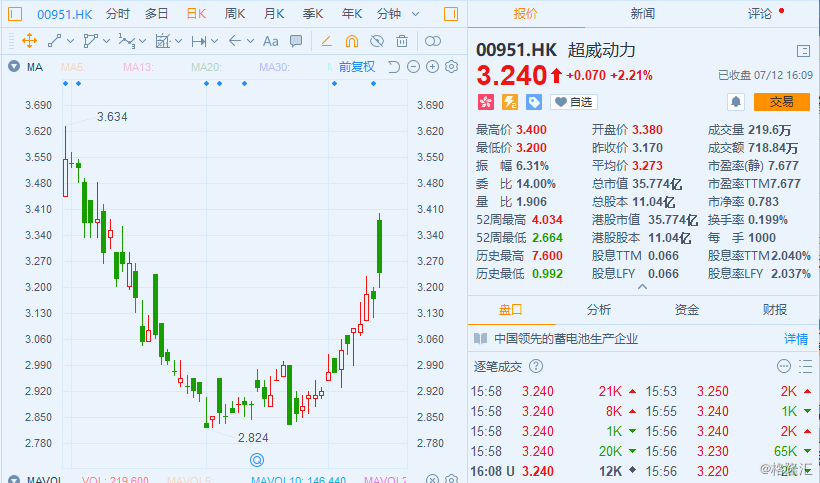Switch to 多日 chart tab
This screenshot has width=820, height=483.
(156, 14)
